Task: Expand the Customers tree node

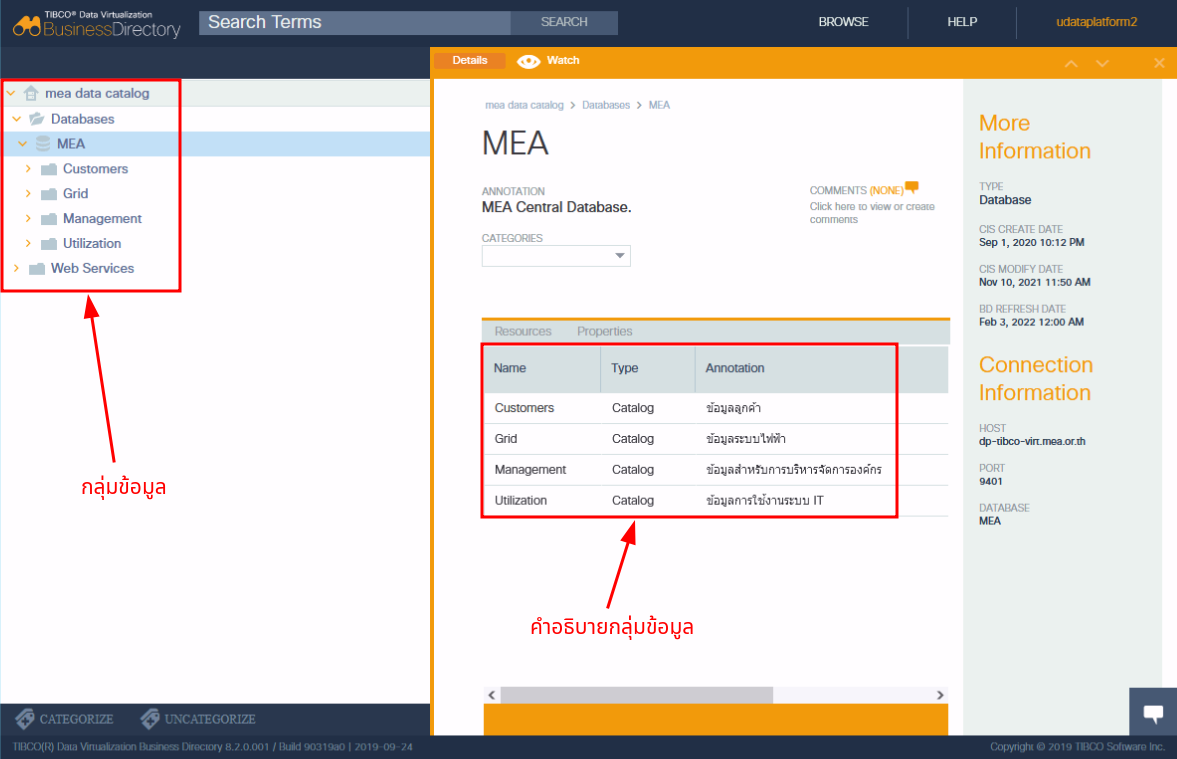Action: click(x=28, y=169)
